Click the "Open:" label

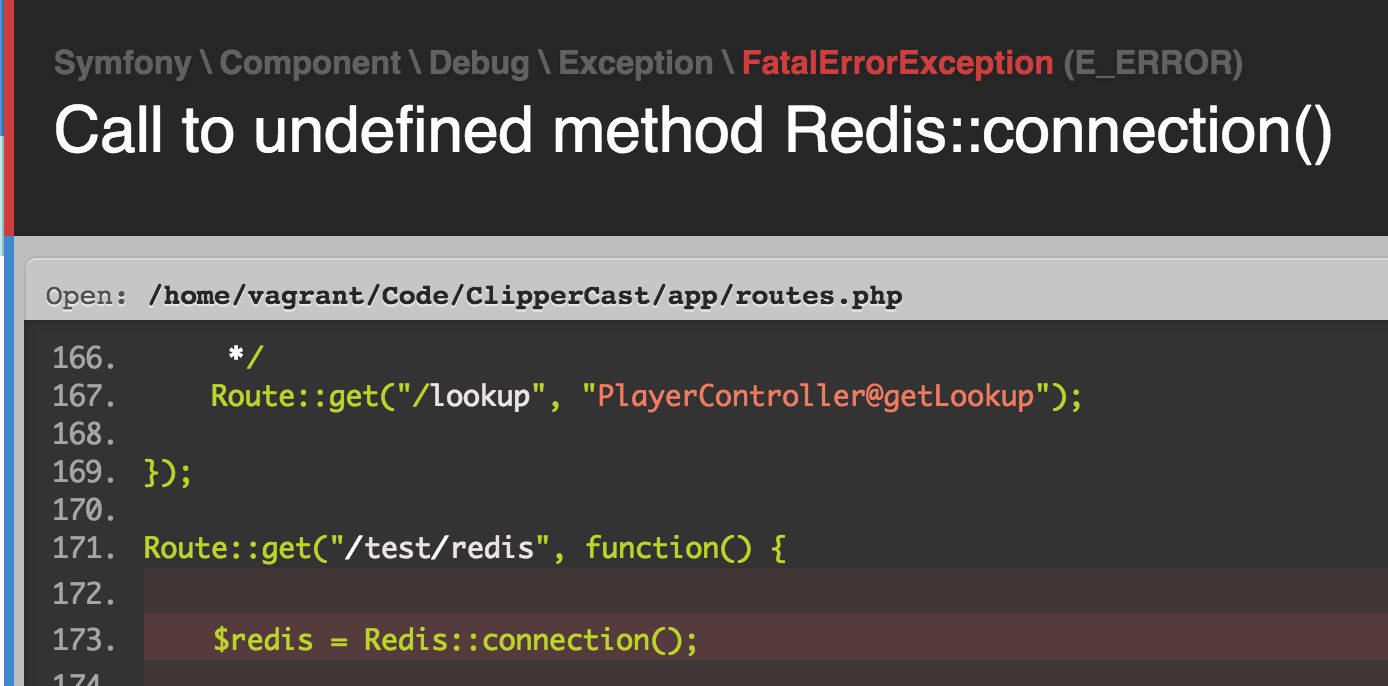87,297
